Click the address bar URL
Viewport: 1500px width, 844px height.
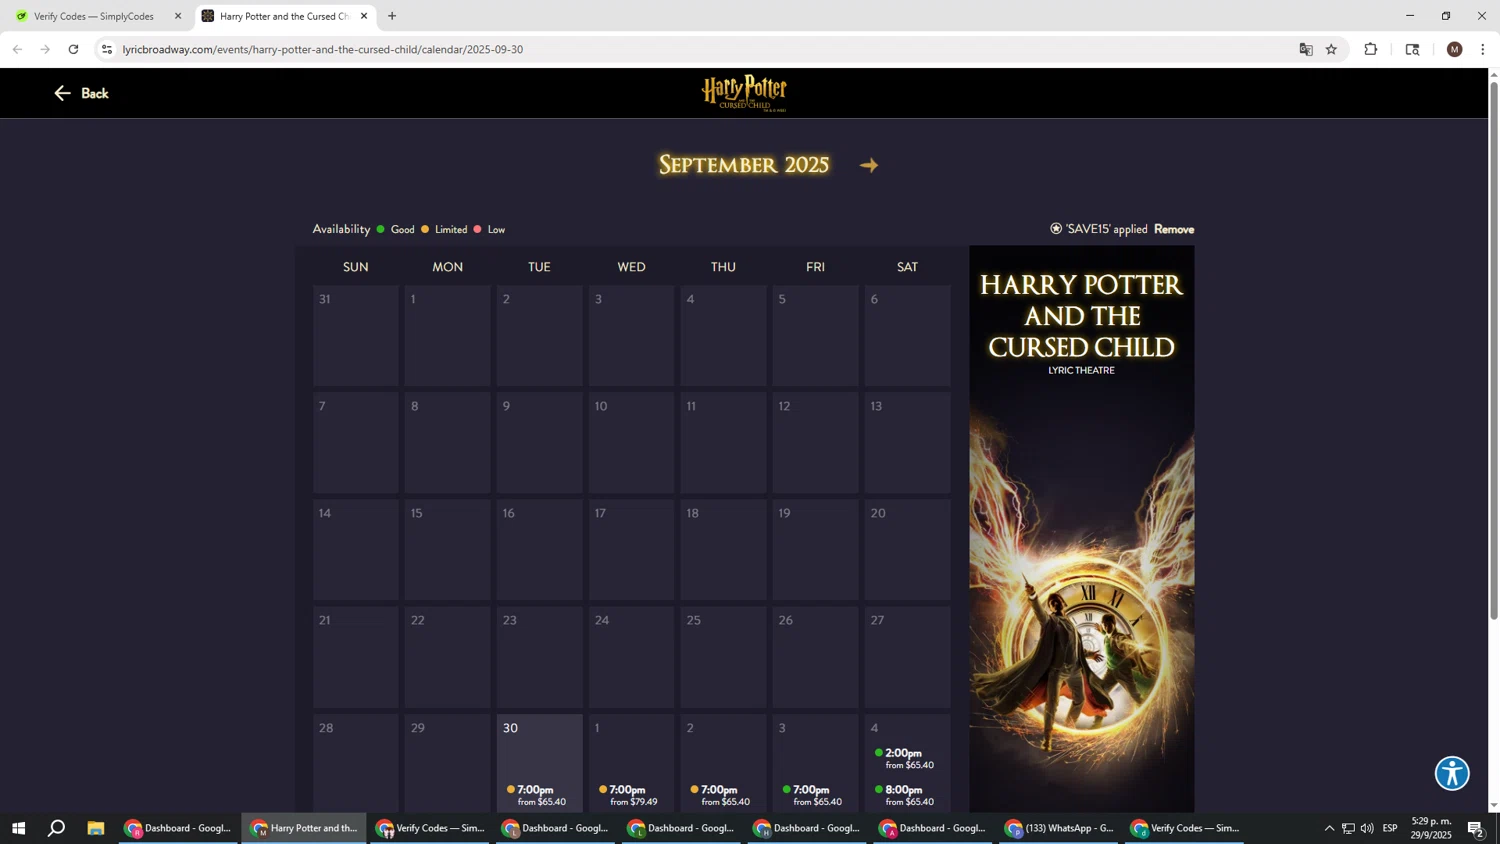pyautogui.click(x=323, y=49)
